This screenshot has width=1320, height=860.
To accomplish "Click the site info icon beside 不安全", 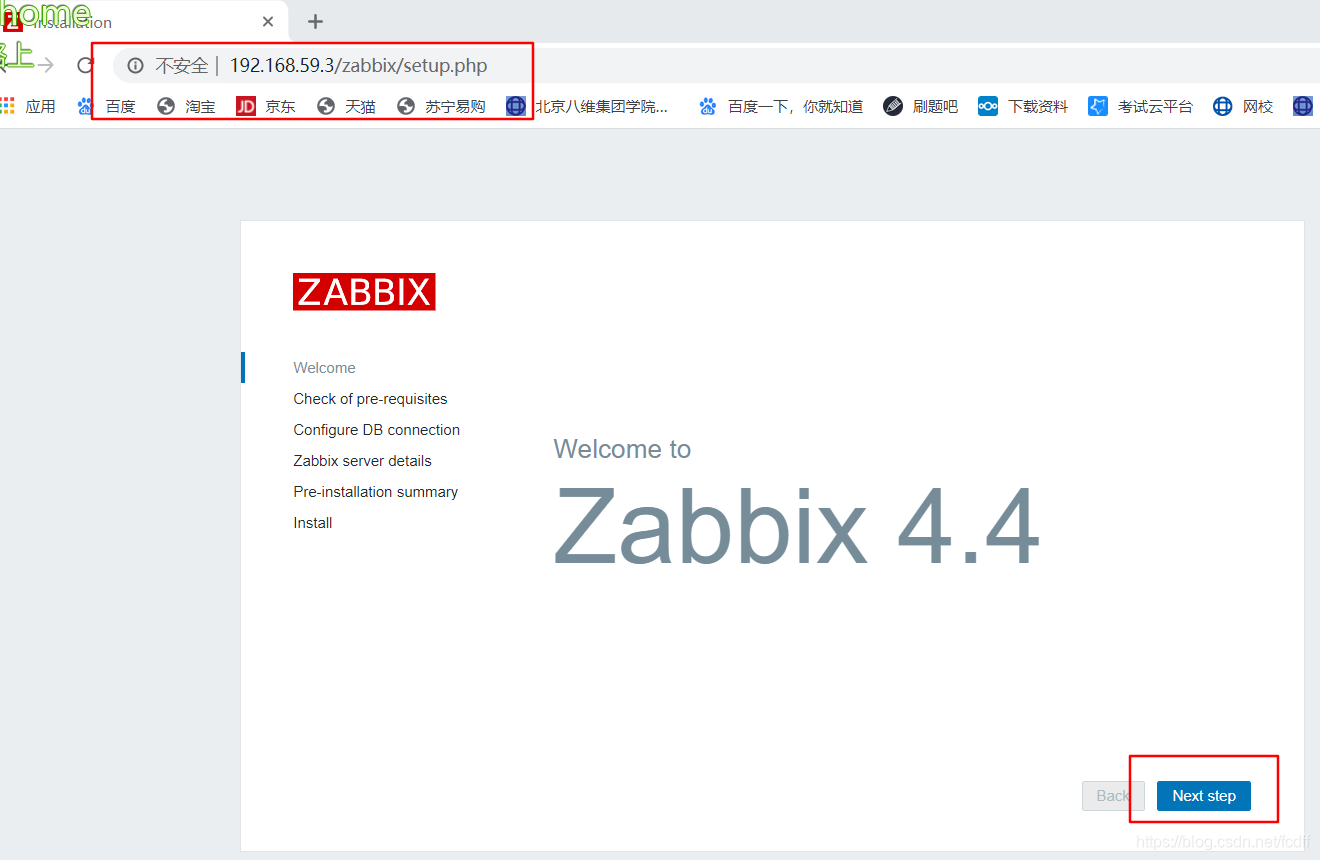I will coord(136,66).
